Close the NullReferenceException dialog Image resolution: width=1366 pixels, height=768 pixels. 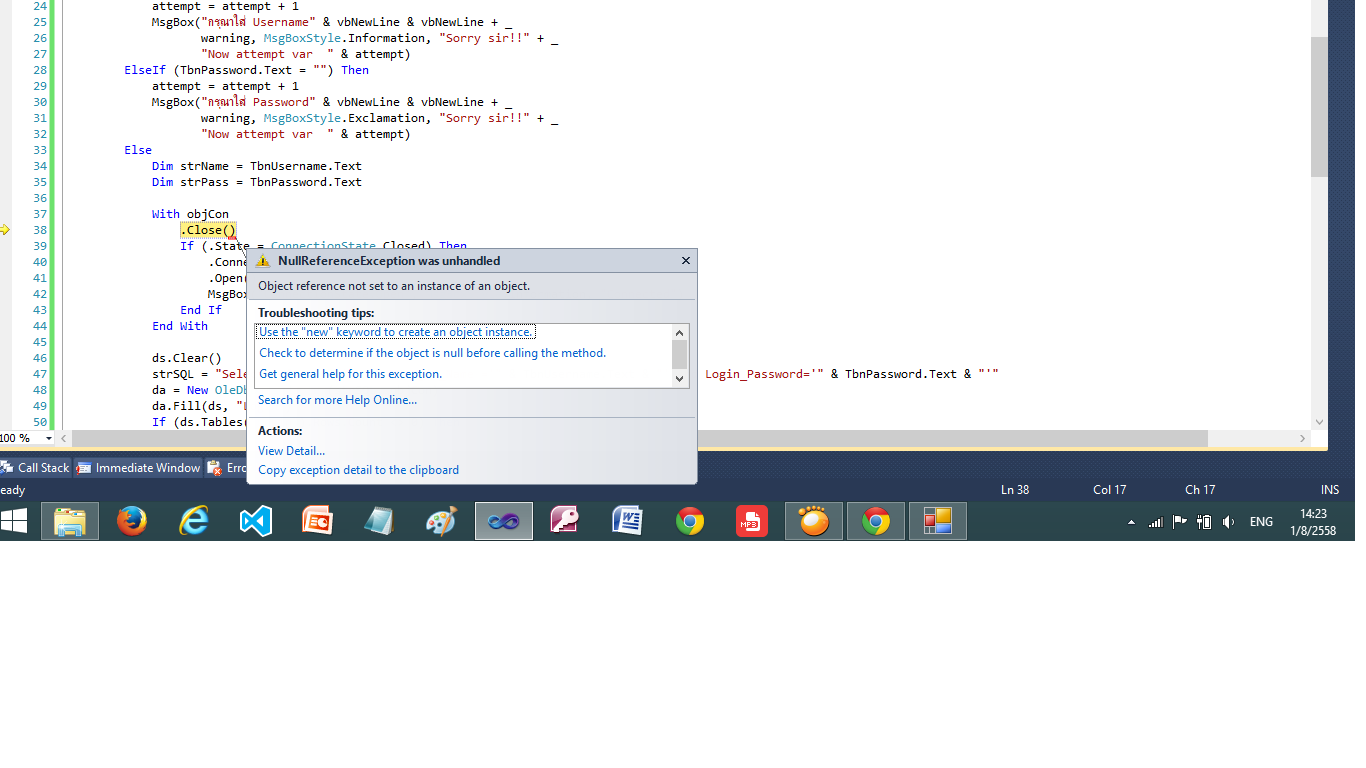coord(685,261)
